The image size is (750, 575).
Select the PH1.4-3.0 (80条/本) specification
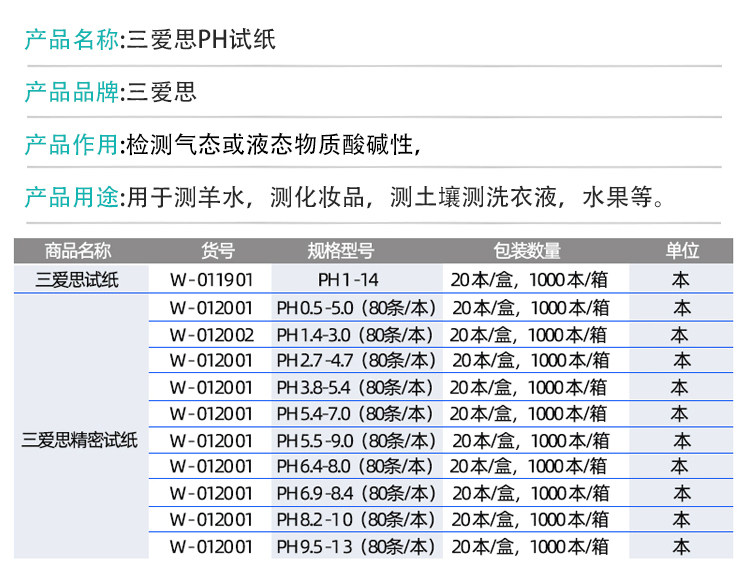coord(355,335)
